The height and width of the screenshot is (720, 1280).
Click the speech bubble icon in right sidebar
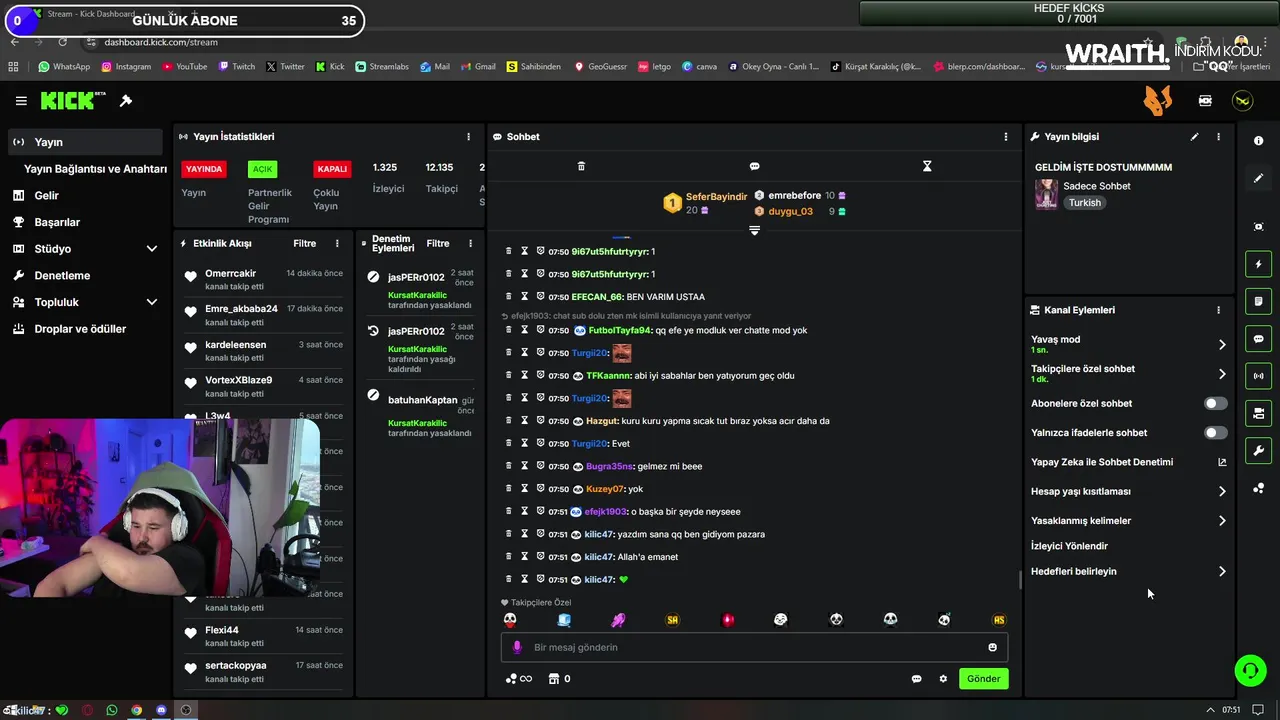point(1258,339)
